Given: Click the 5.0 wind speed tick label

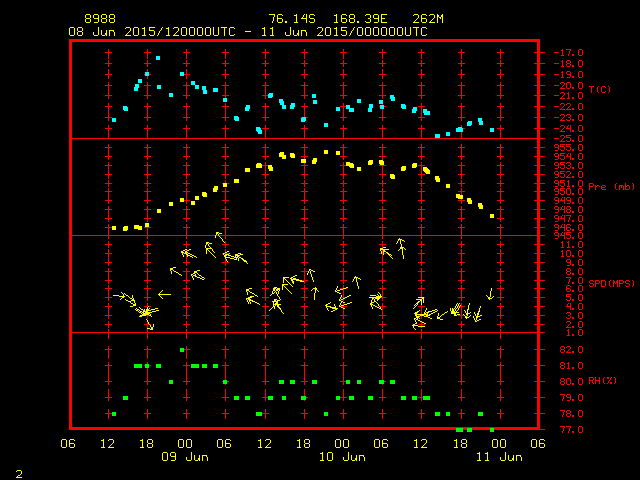Looking at the screenshot, I should click(x=574, y=298).
